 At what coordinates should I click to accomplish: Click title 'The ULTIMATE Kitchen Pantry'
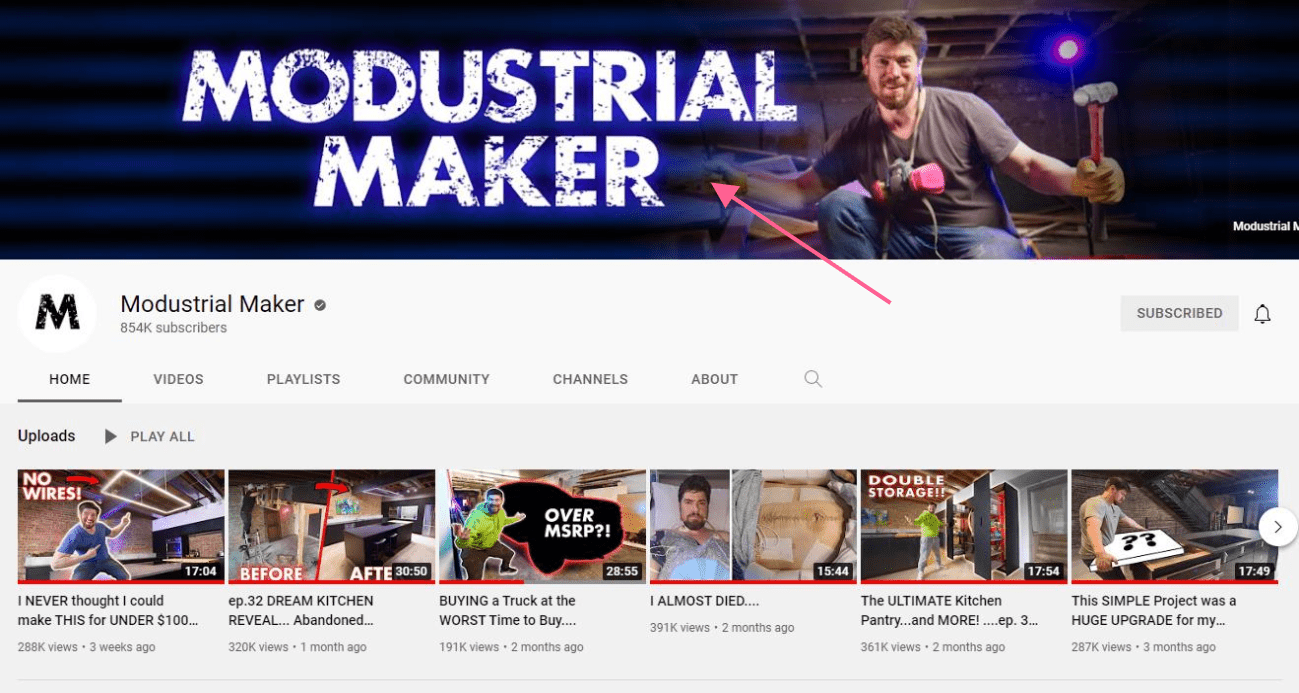coord(949,610)
